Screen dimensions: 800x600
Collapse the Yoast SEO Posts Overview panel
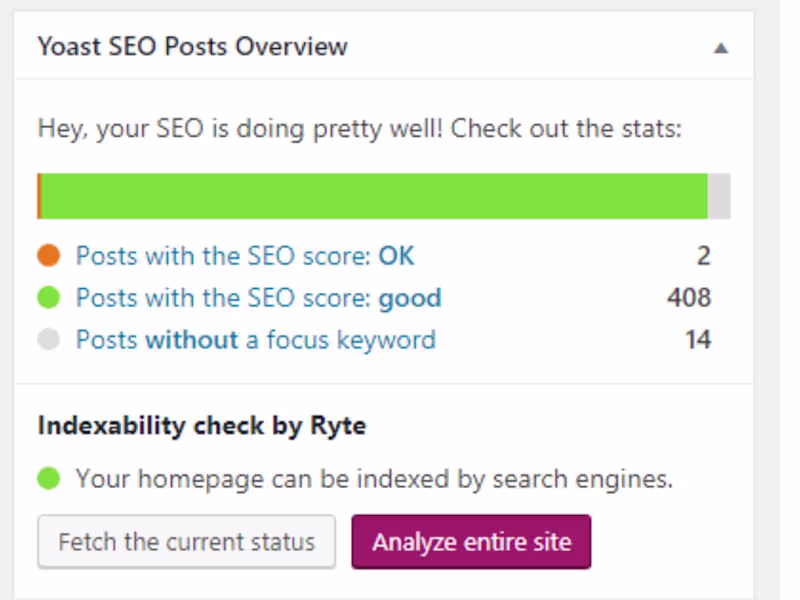tap(721, 47)
